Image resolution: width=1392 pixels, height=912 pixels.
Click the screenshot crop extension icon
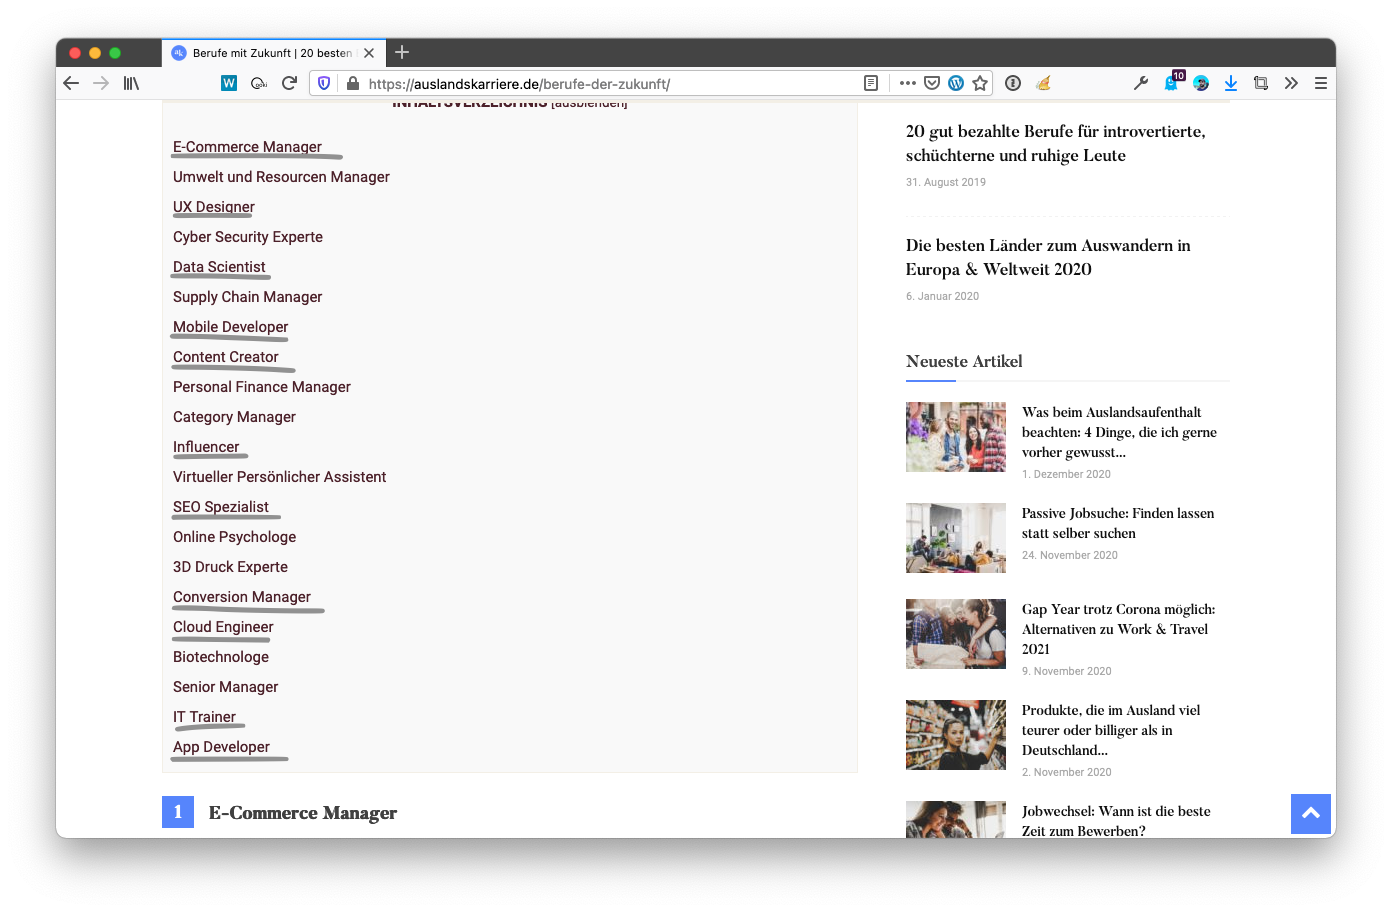point(1261,83)
